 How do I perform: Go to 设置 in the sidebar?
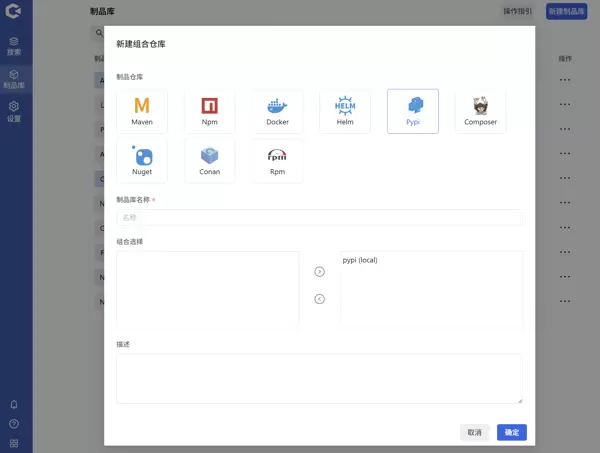(x=14, y=111)
